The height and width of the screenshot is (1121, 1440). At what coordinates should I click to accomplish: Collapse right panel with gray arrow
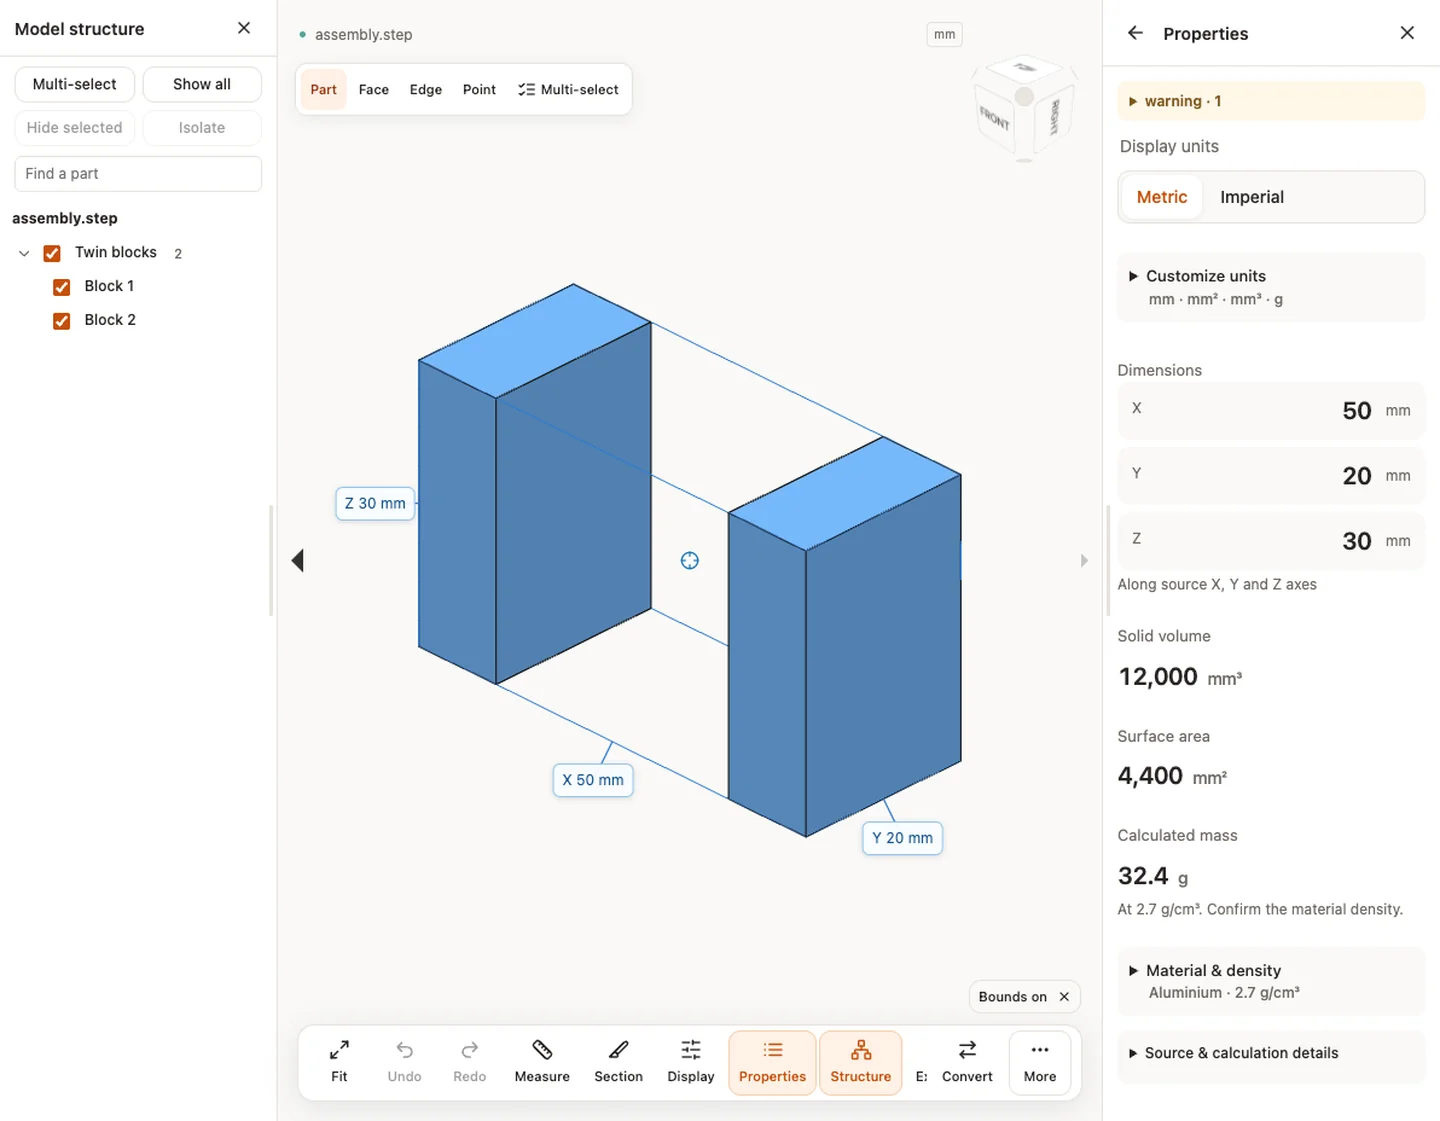tap(1084, 561)
